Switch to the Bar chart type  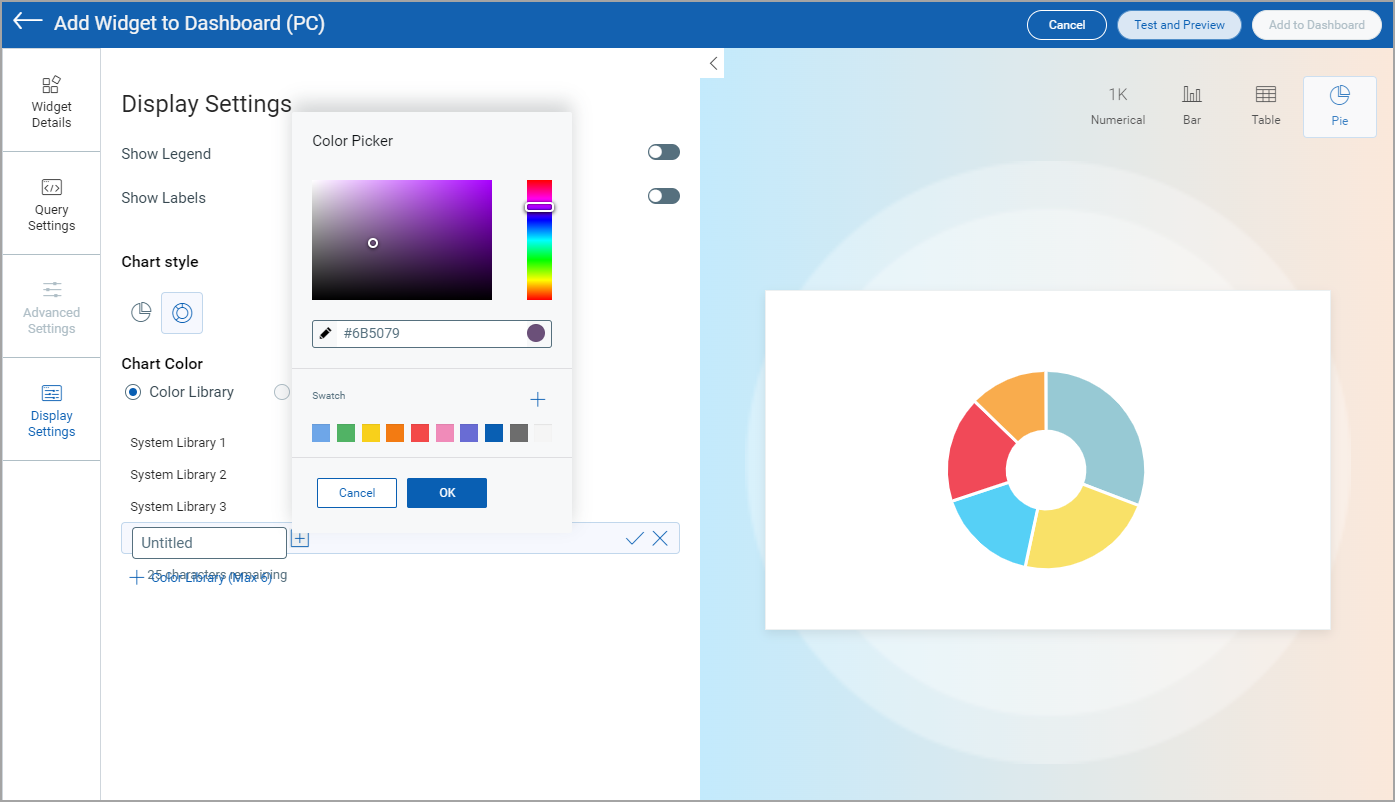tap(1191, 104)
